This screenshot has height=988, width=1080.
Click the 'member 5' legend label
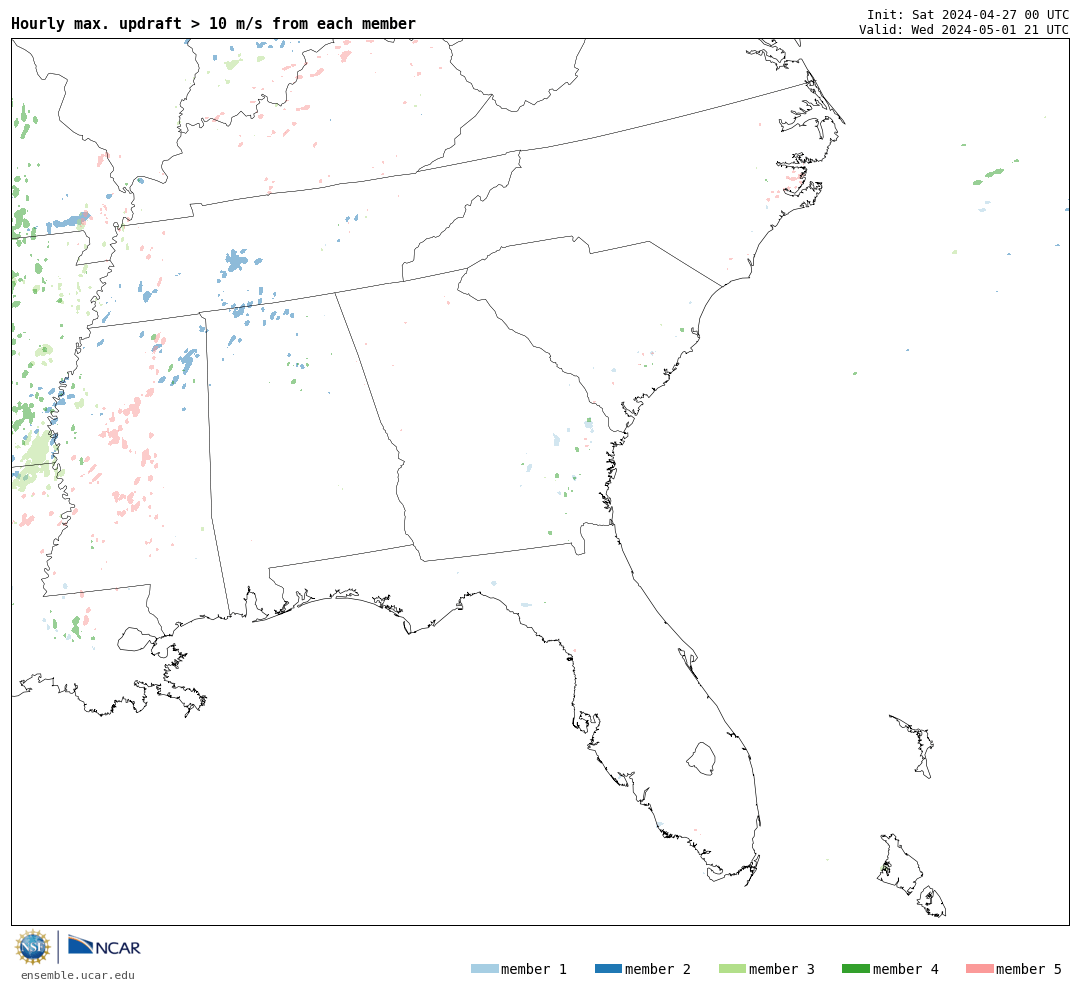click(1029, 969)
